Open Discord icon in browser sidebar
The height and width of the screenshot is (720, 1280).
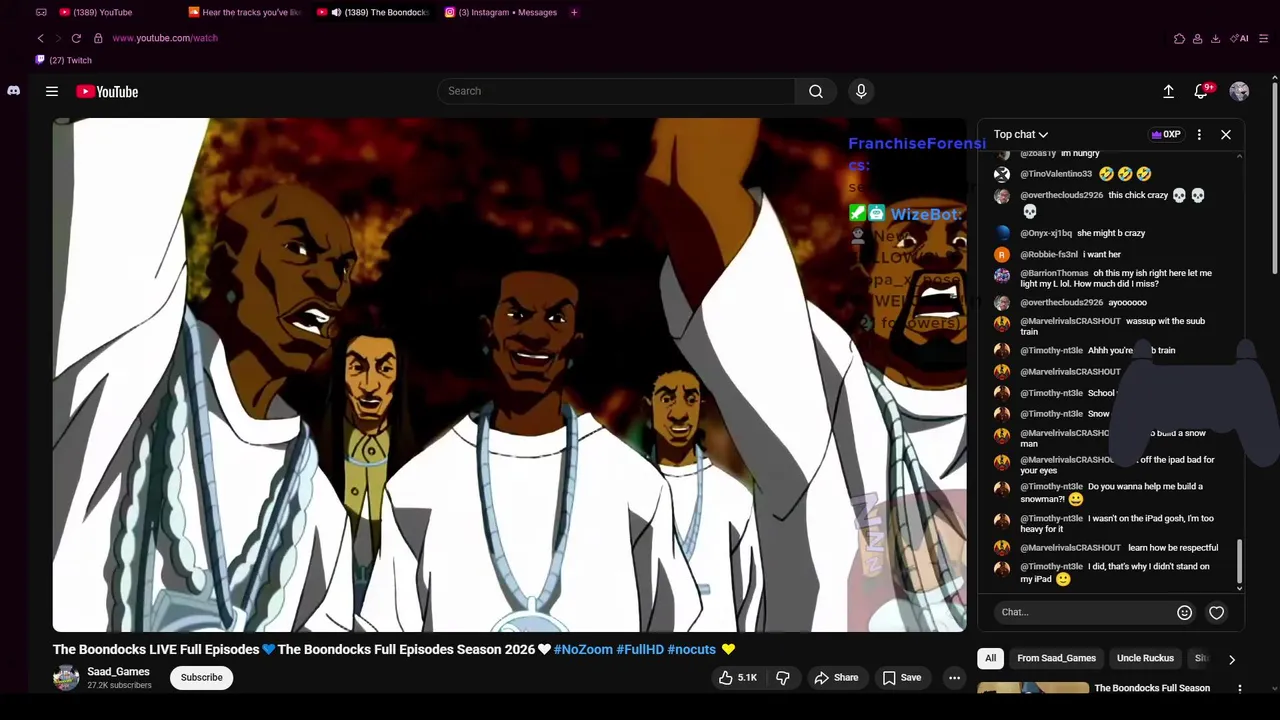coord(13,91)
